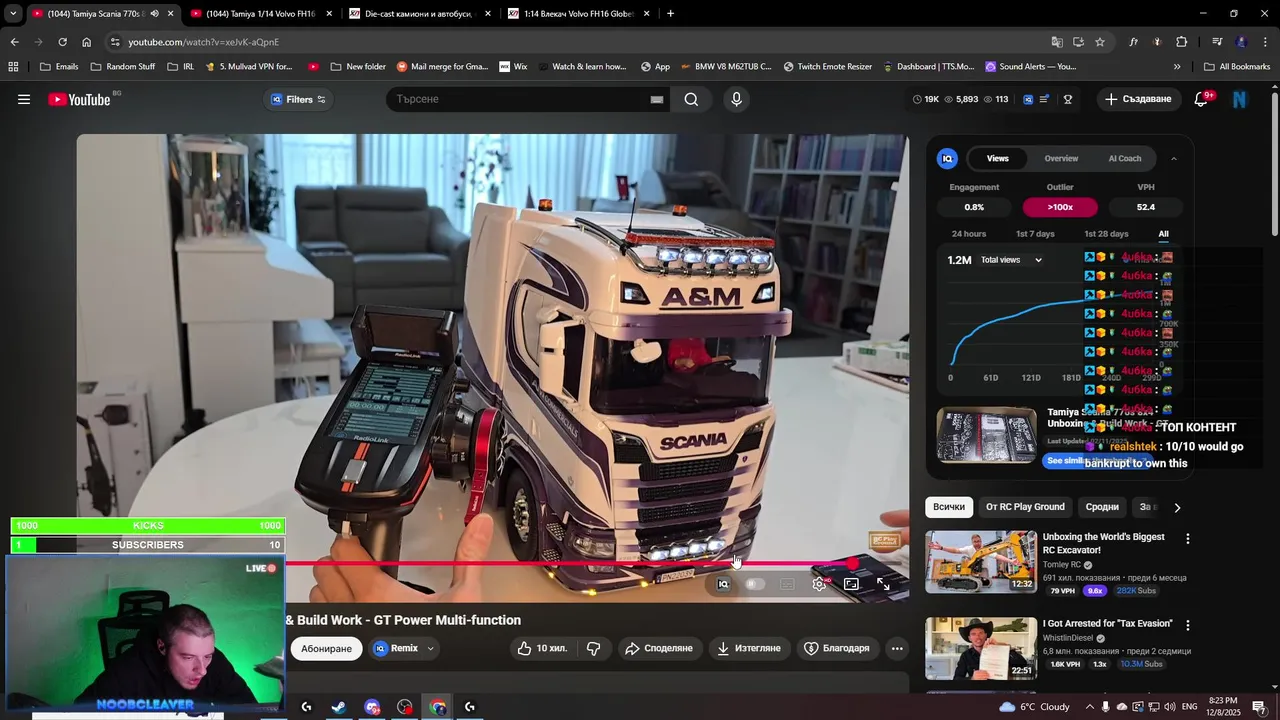The image size is (1280, 720).
Task: Switch to the vidIQ Overview tab
Action: pos(1061,158)
